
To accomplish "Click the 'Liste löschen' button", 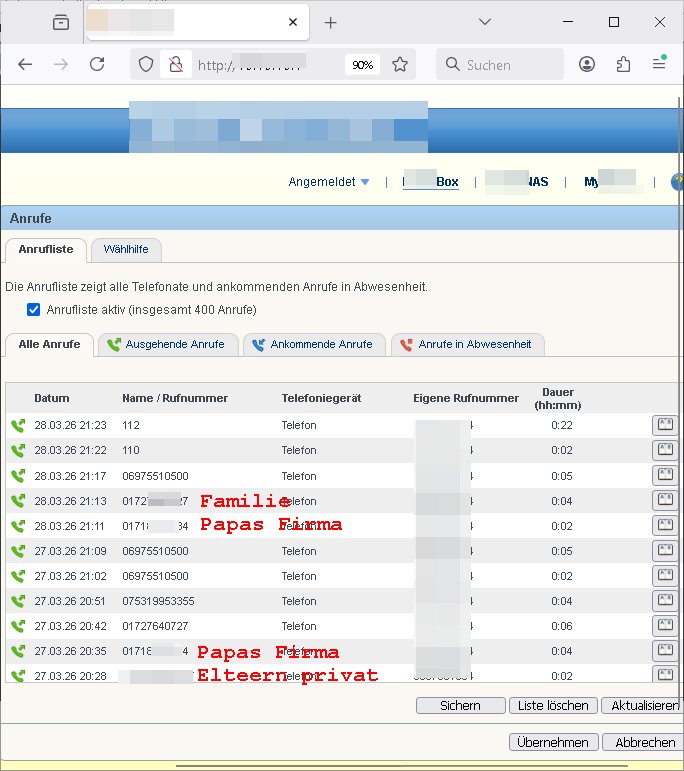I will click(553, 705).
